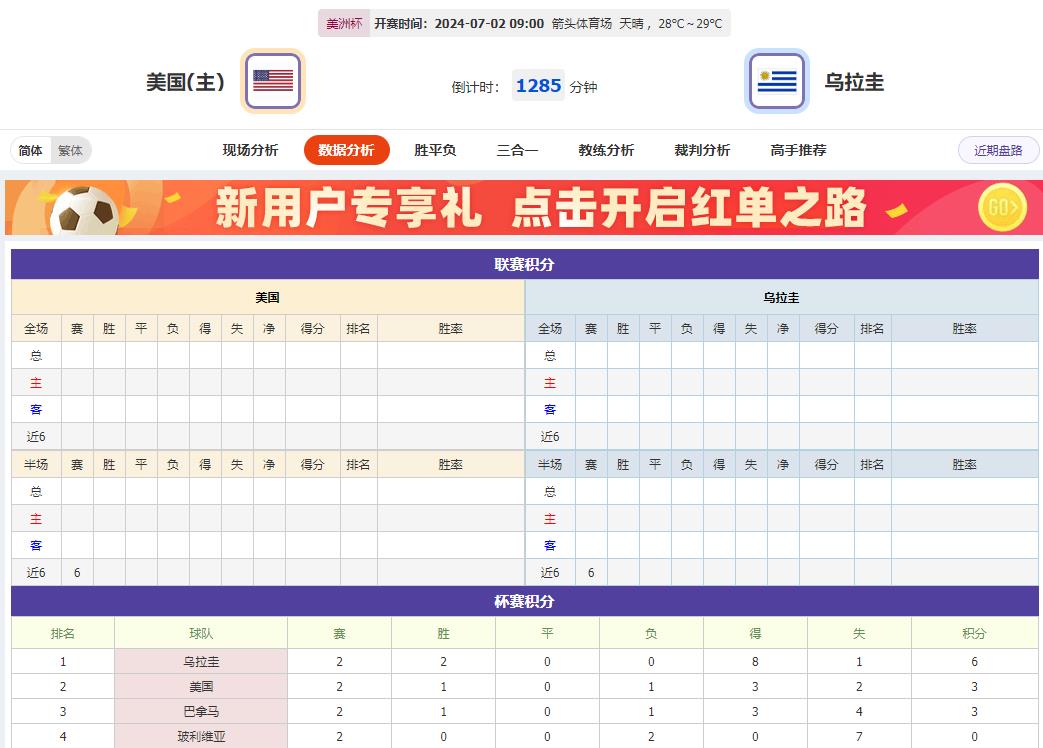Click the GO icon in the promo banner
The height and width of the screenshot is (748, 1043).
(1001, 208)
